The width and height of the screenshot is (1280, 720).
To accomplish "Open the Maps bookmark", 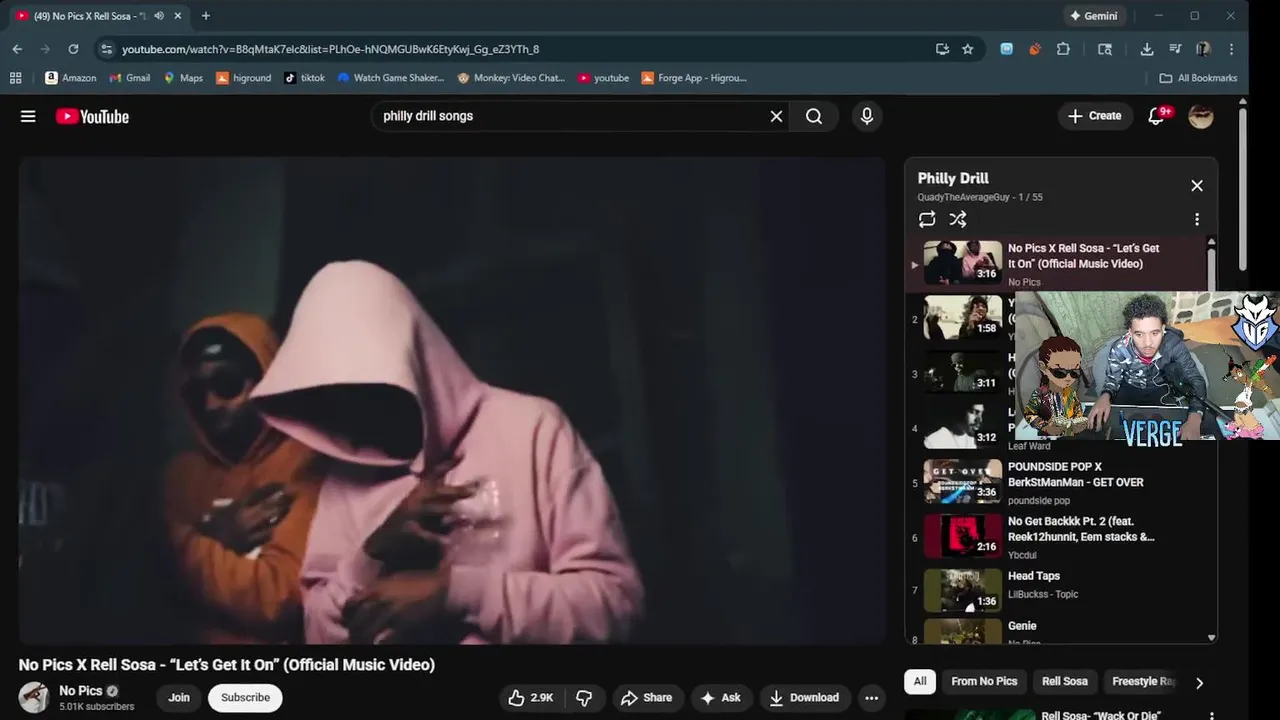I will click(183, 78).
